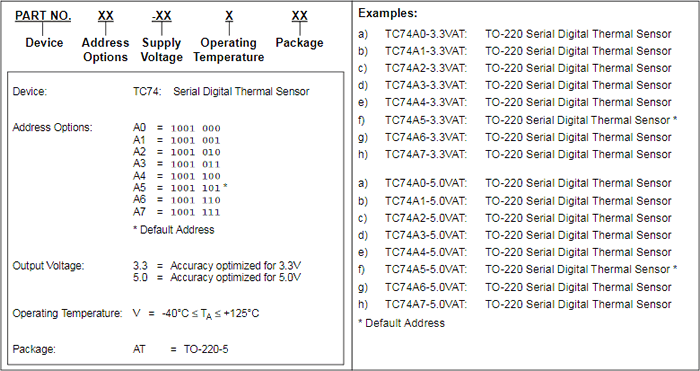The height and width of the screenshot is (371, 700).
Task: Click the TO-220-5 package text
Action: coord(206,349)
